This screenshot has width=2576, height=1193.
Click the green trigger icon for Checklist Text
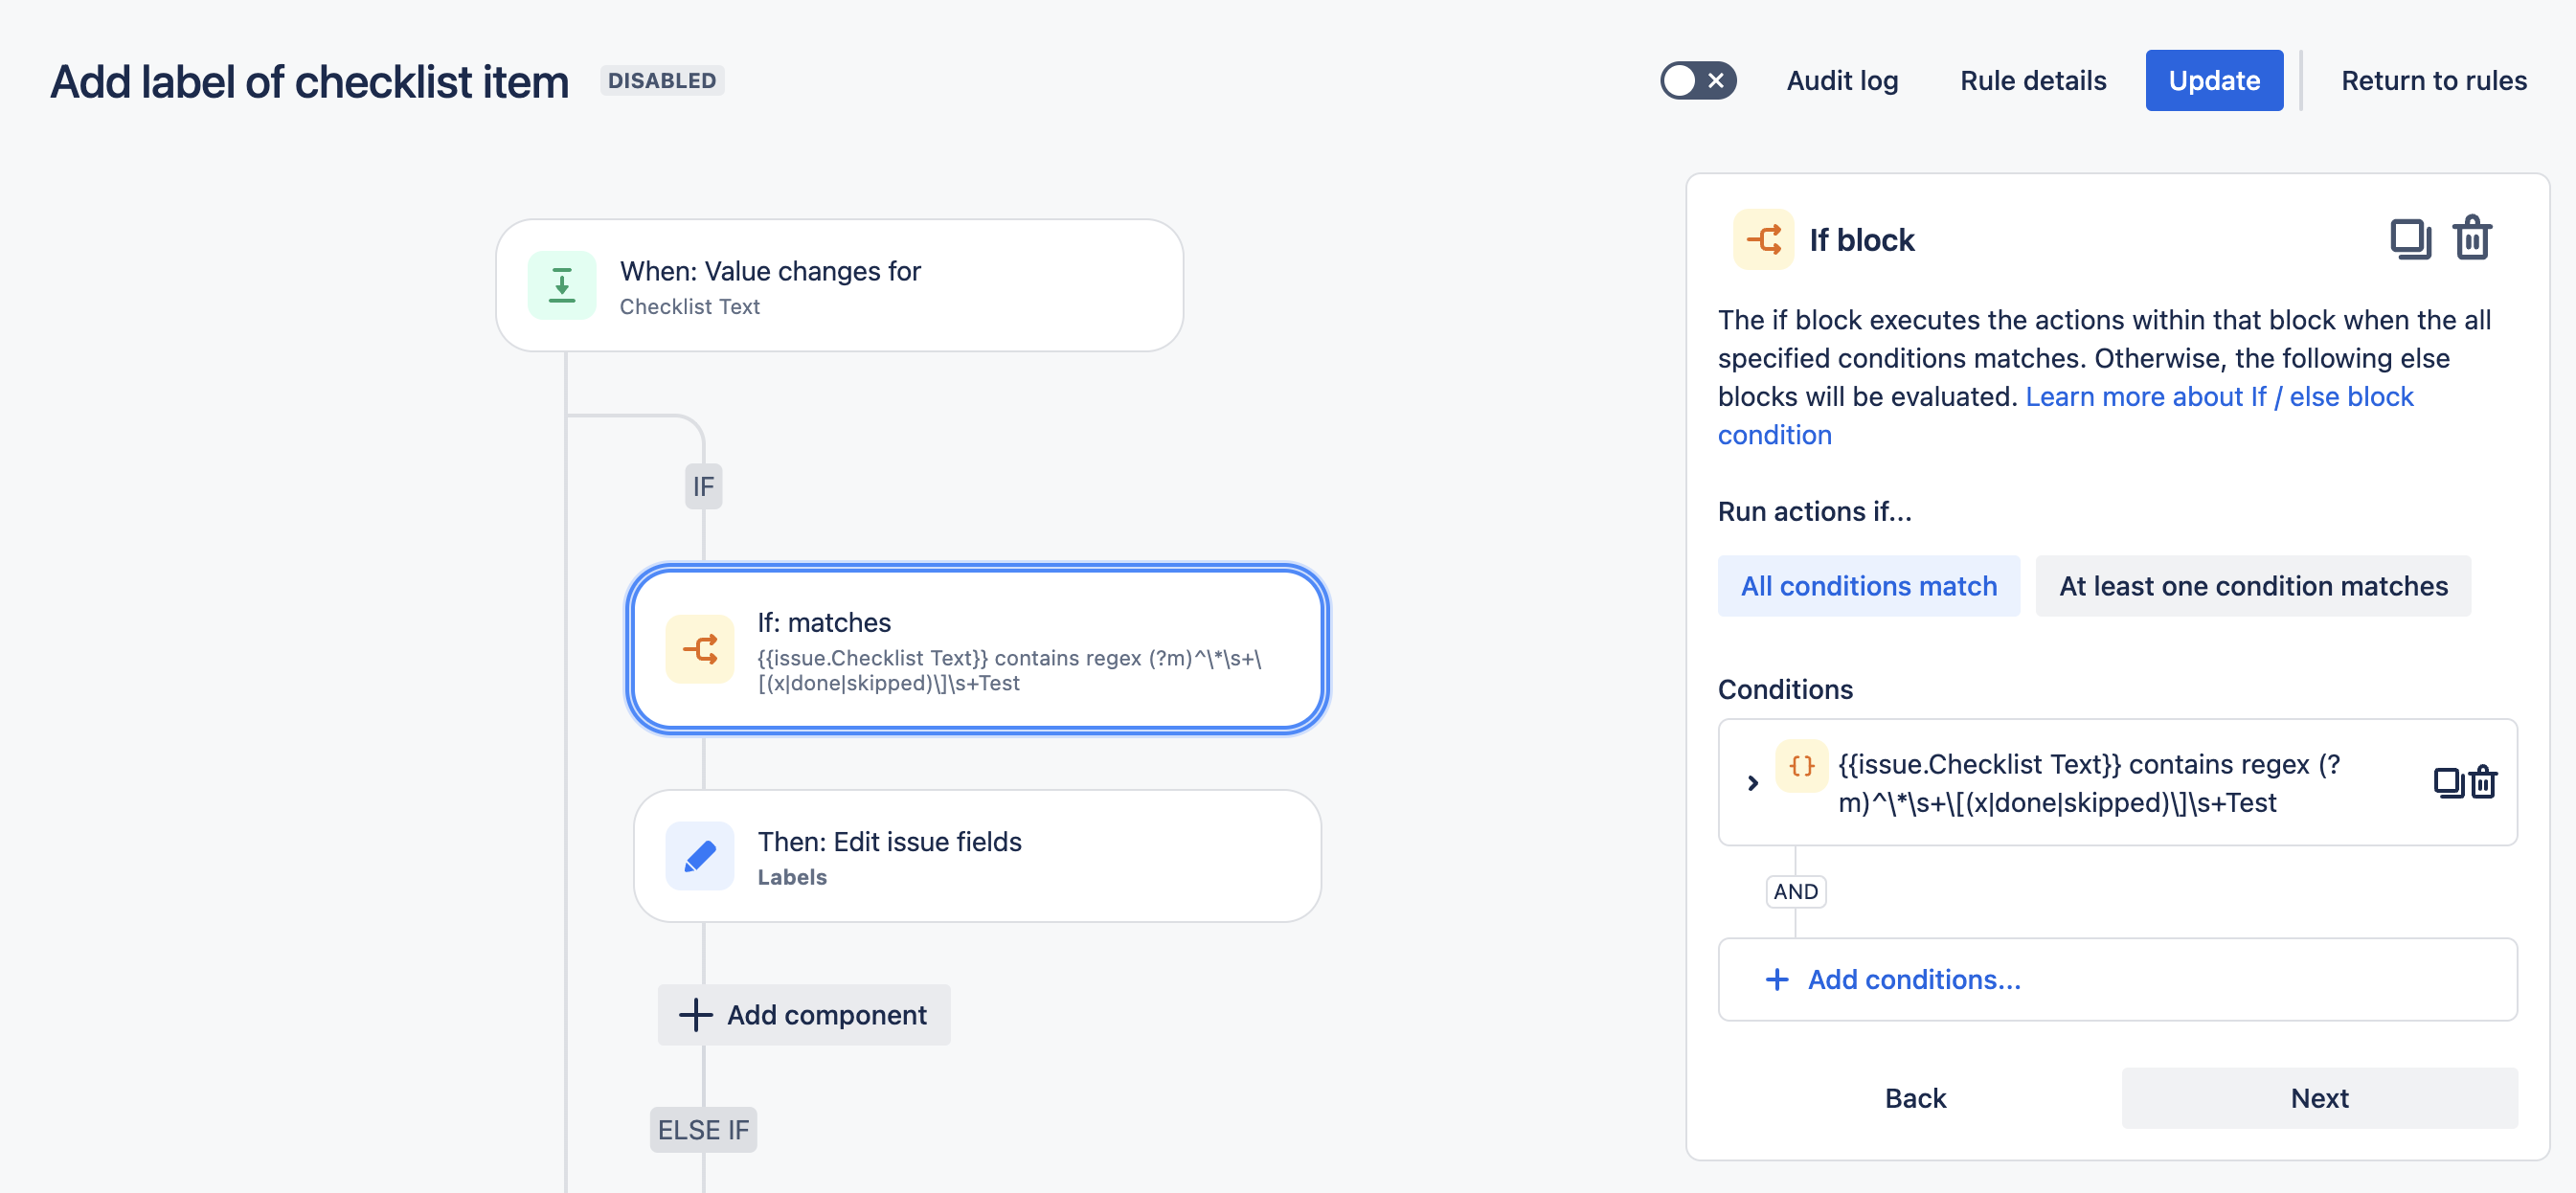click(x=562, y=286)
